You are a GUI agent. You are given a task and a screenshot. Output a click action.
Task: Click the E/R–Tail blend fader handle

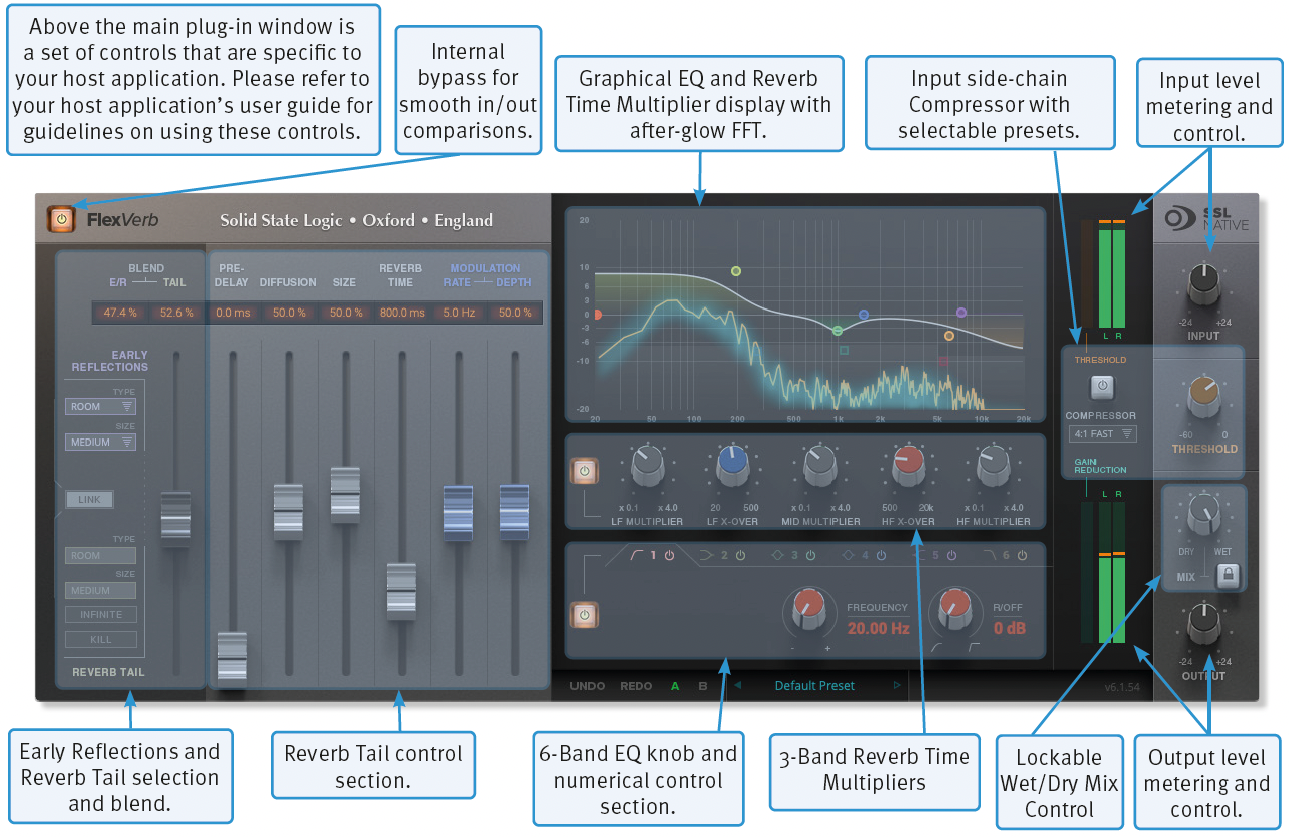175,519
